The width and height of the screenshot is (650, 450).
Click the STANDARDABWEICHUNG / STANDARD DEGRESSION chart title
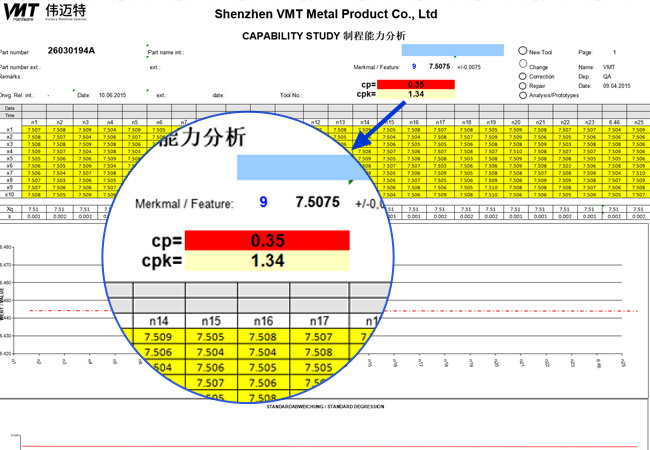325,407
